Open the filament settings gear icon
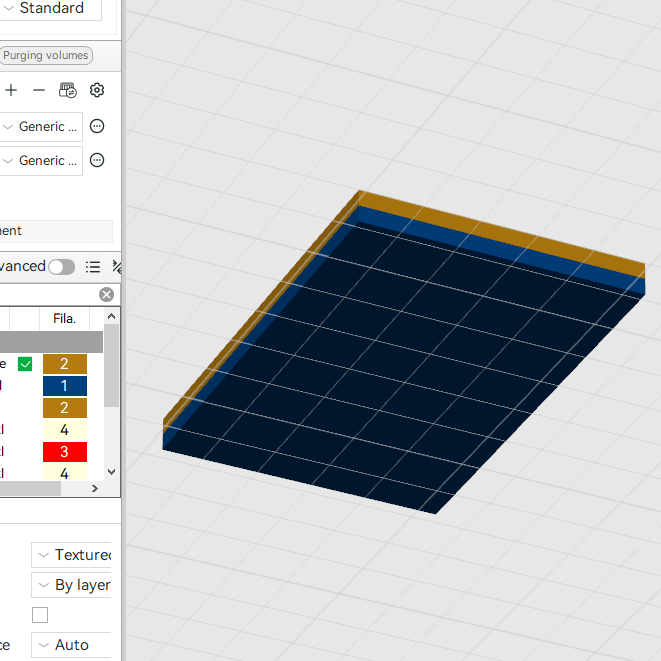The height and width of the screenshot is (661, 661). click(x=97, y=90)
